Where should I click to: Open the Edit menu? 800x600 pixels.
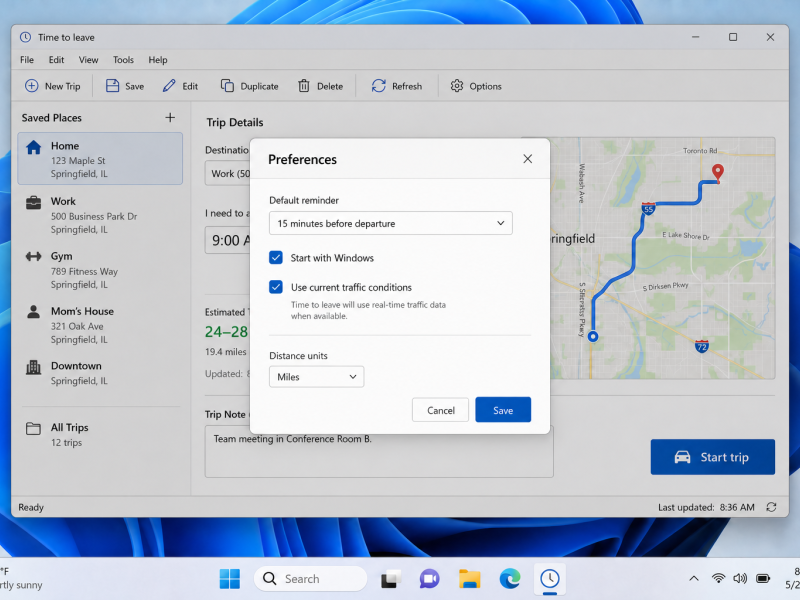[x=56, y=60]
